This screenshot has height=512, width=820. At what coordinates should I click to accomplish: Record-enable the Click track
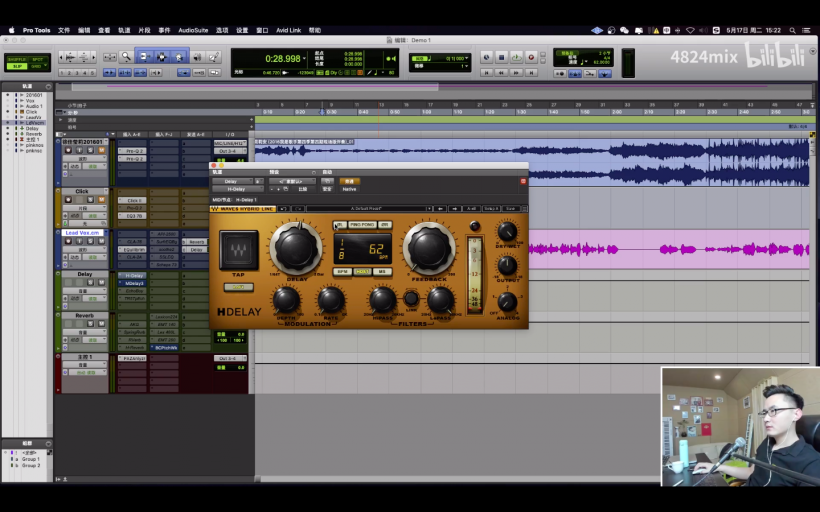[68, 200]
